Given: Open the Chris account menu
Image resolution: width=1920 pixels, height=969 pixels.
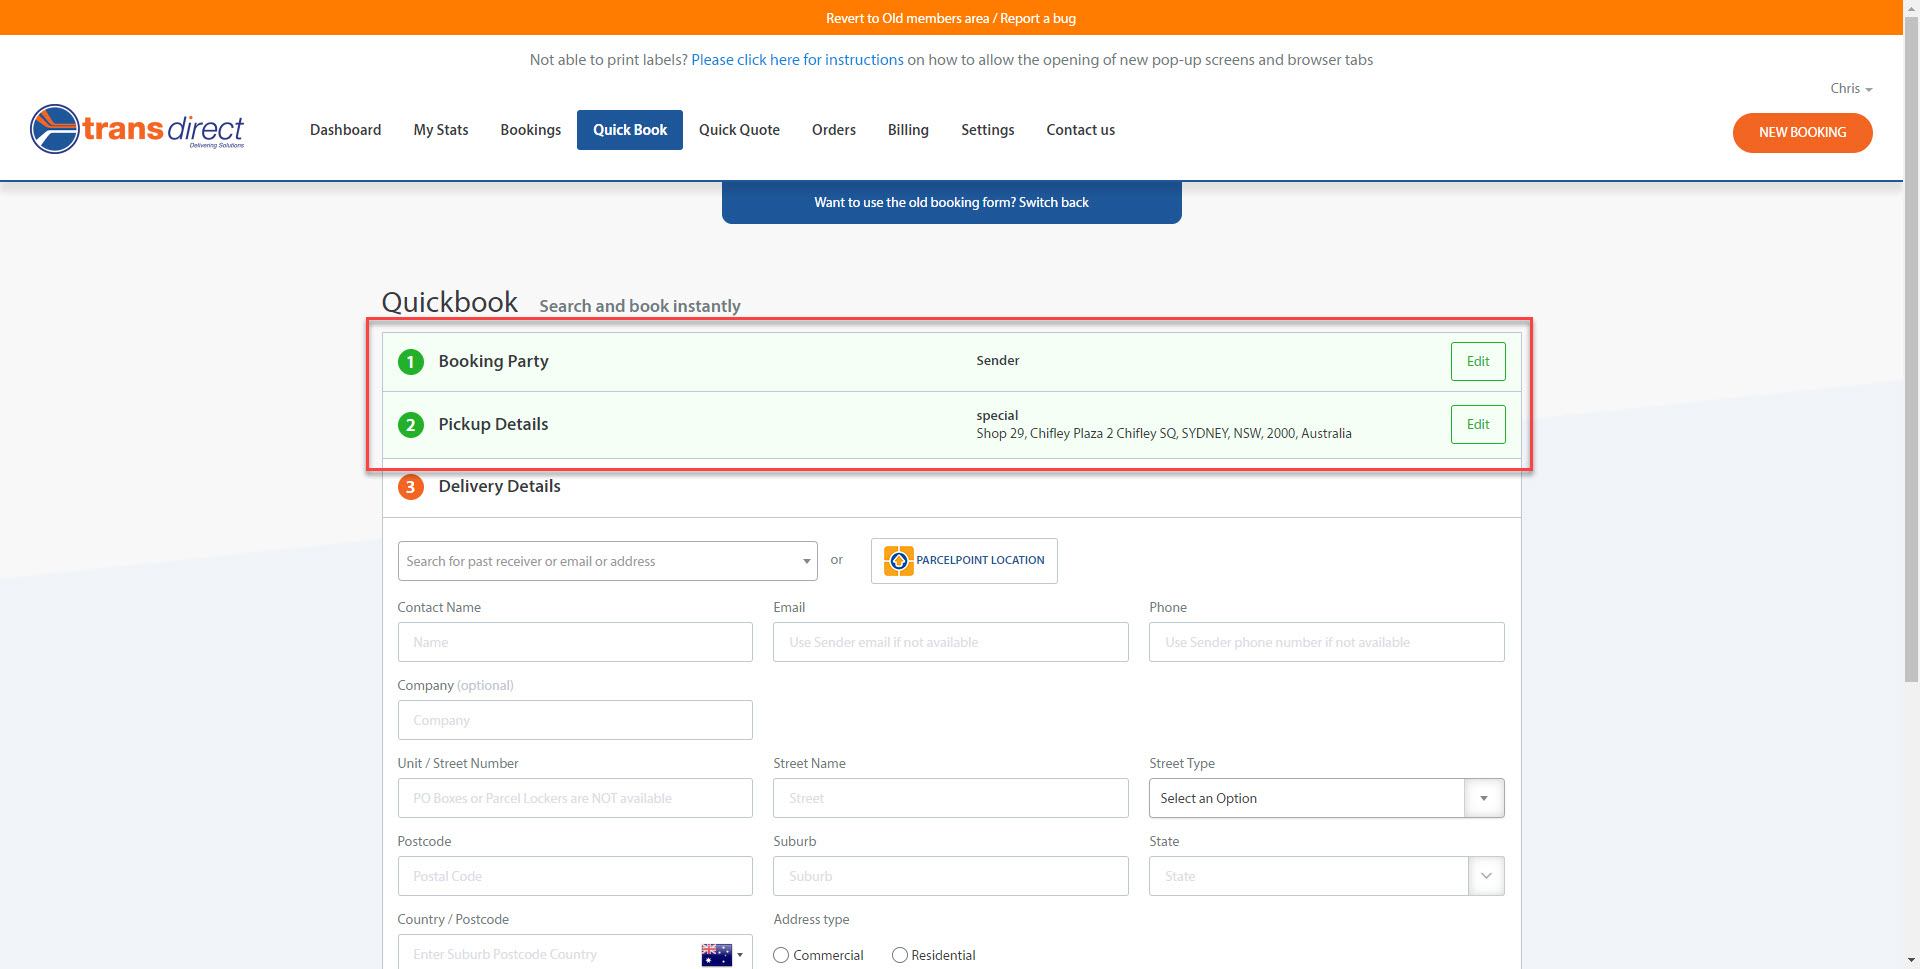Looking at the screenshot, I should click(x=1849, y=88).
